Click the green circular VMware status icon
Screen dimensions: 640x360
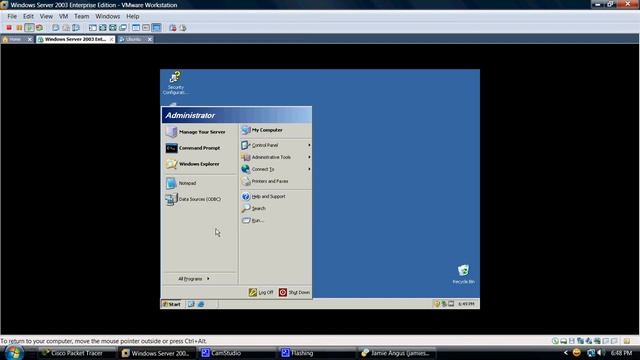point(555,341)
